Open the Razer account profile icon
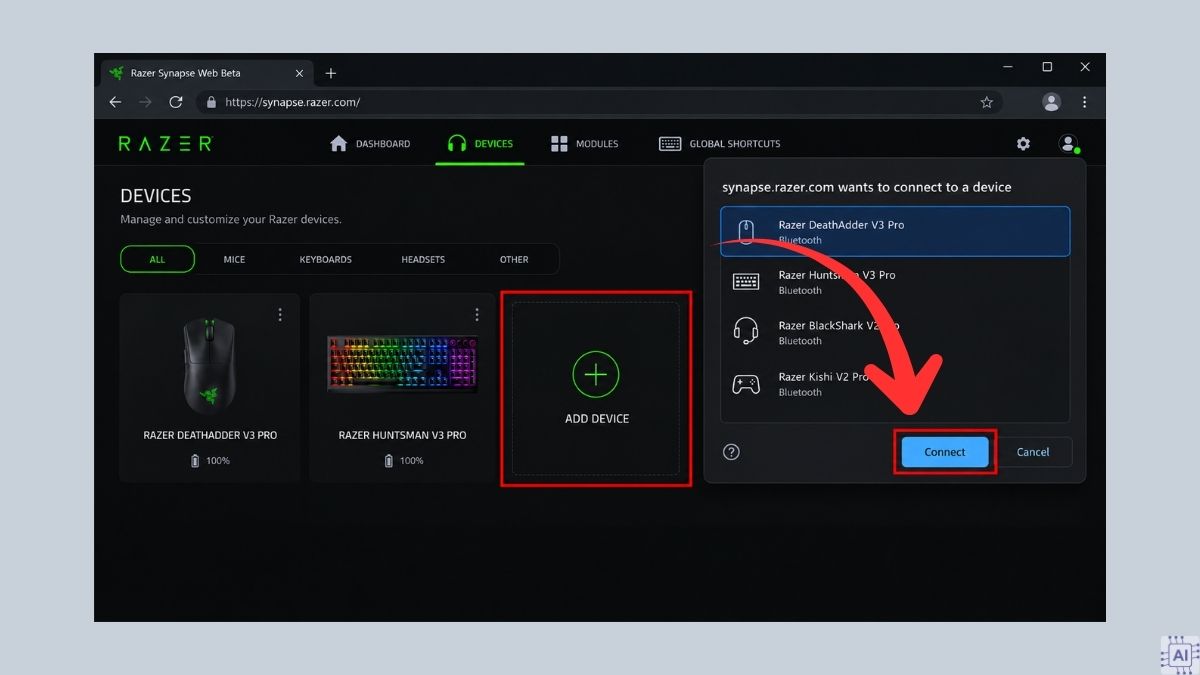 (x=1068, y=144)
